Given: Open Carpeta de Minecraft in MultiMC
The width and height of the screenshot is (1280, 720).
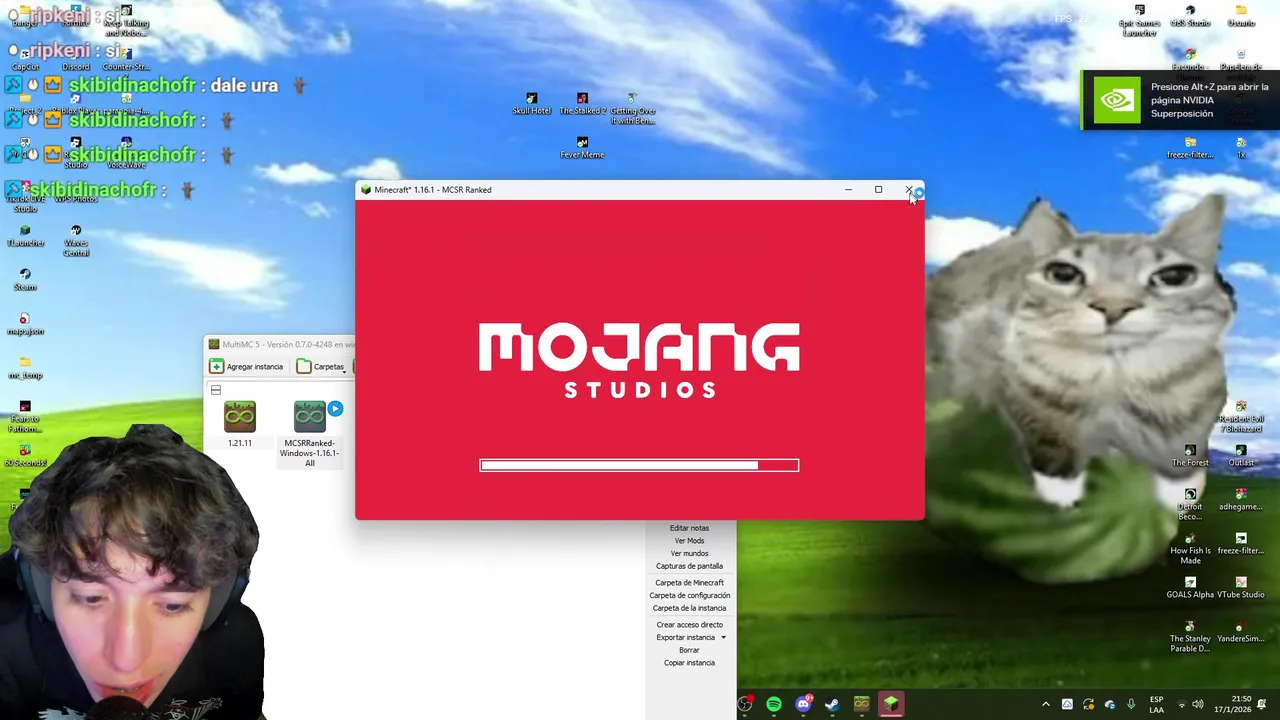Looking at the screenshot, I should pos(689,583).
